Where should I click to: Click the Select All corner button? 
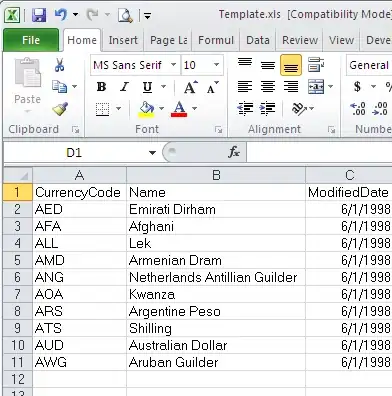[x=18, y=175]
